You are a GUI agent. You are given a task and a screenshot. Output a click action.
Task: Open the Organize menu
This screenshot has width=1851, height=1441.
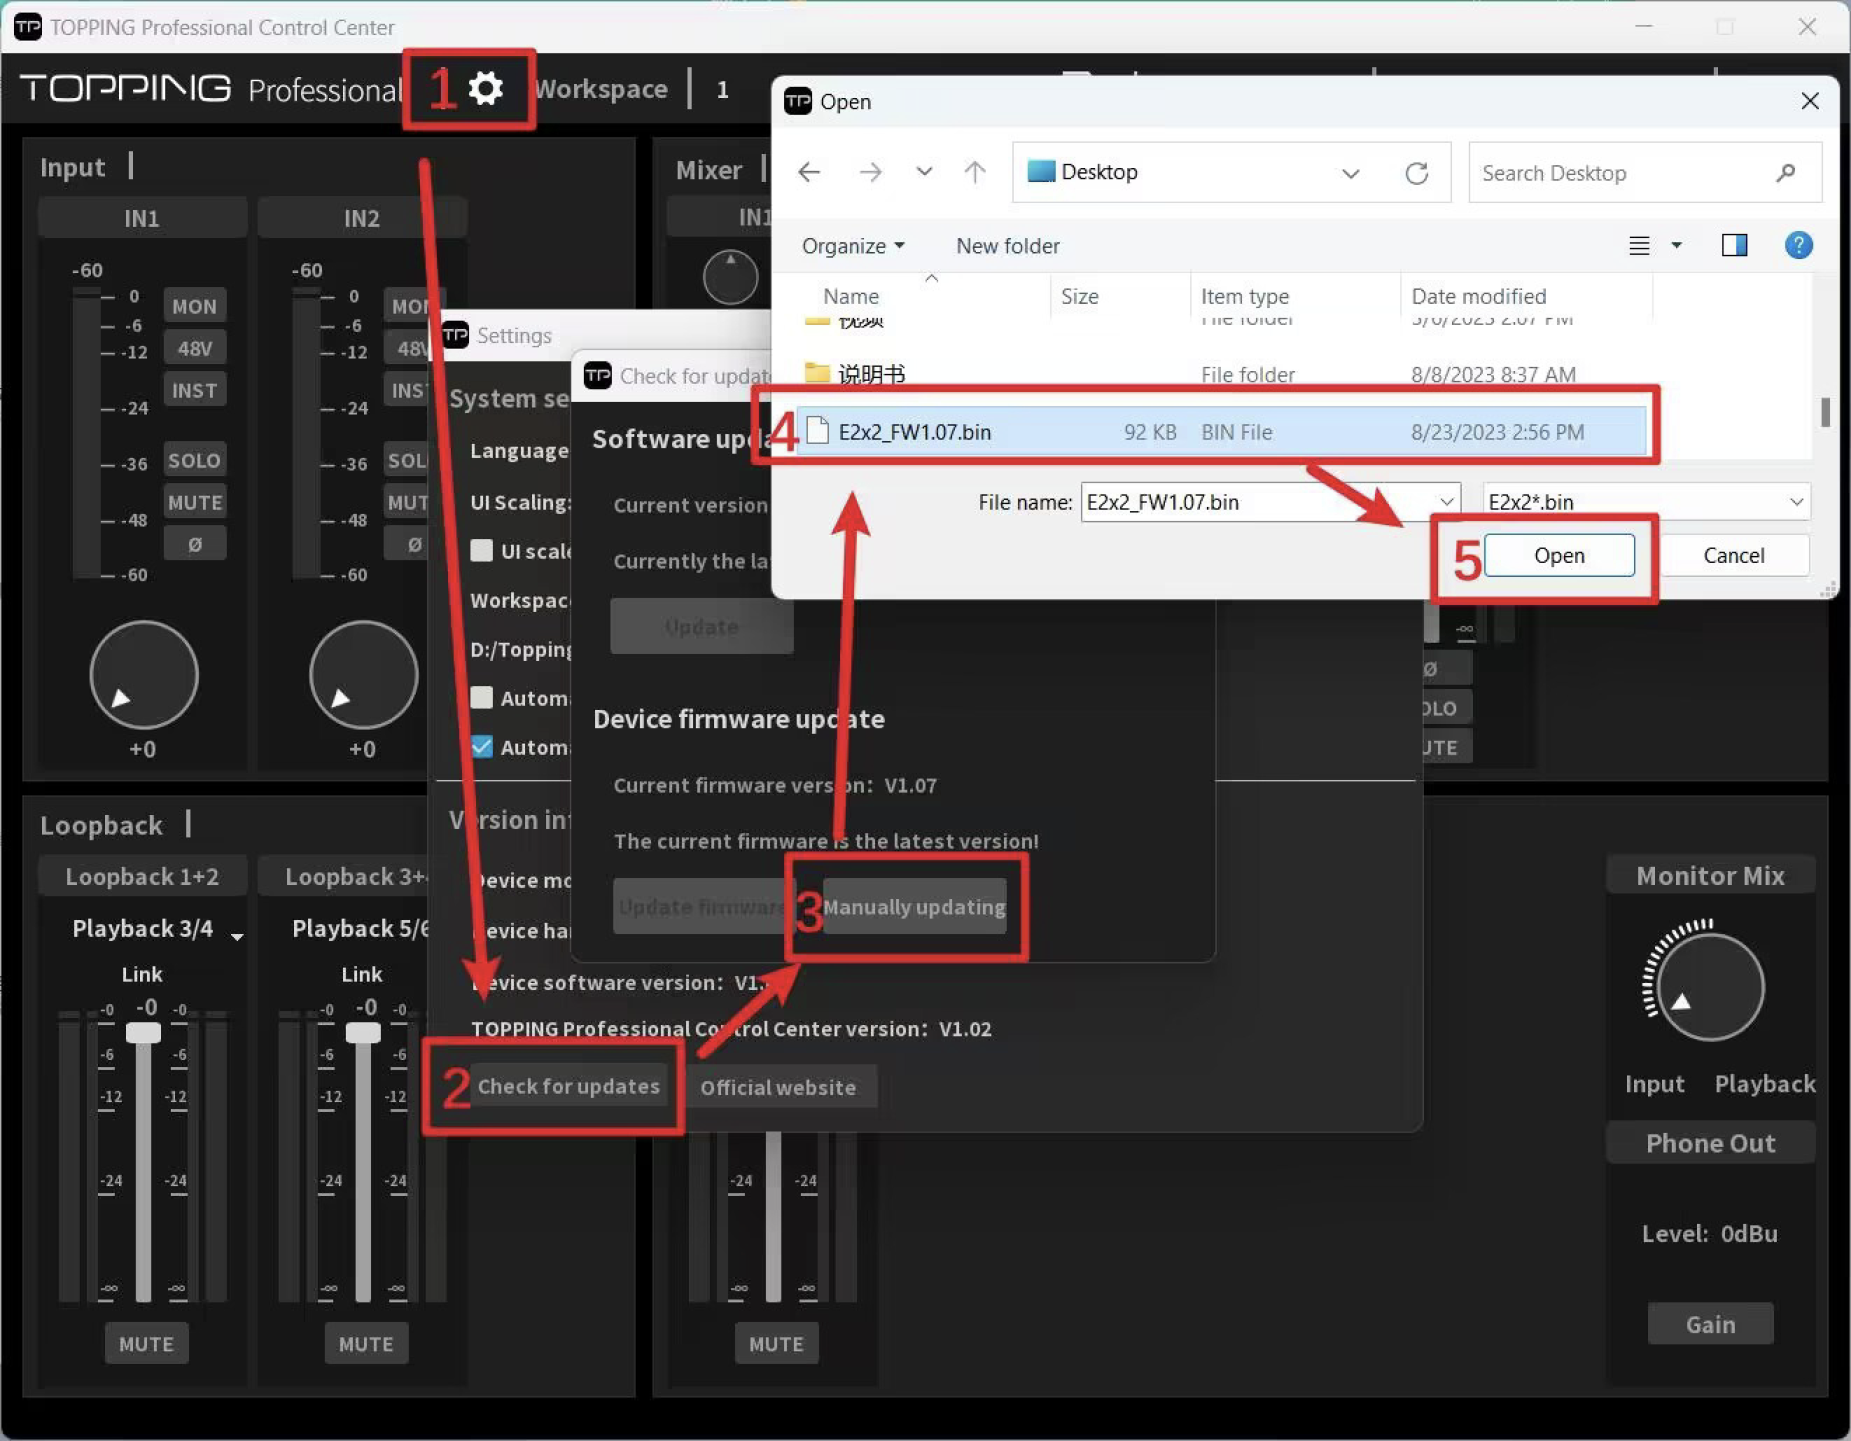(x=852, y=246)
